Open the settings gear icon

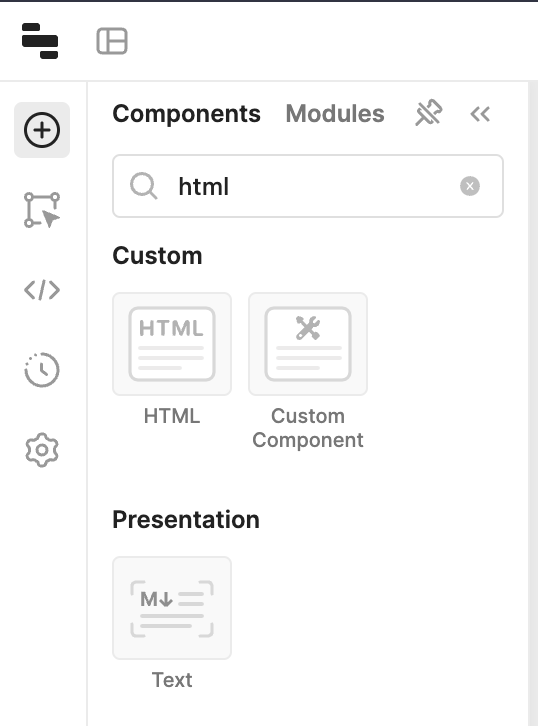coord(42,450)
